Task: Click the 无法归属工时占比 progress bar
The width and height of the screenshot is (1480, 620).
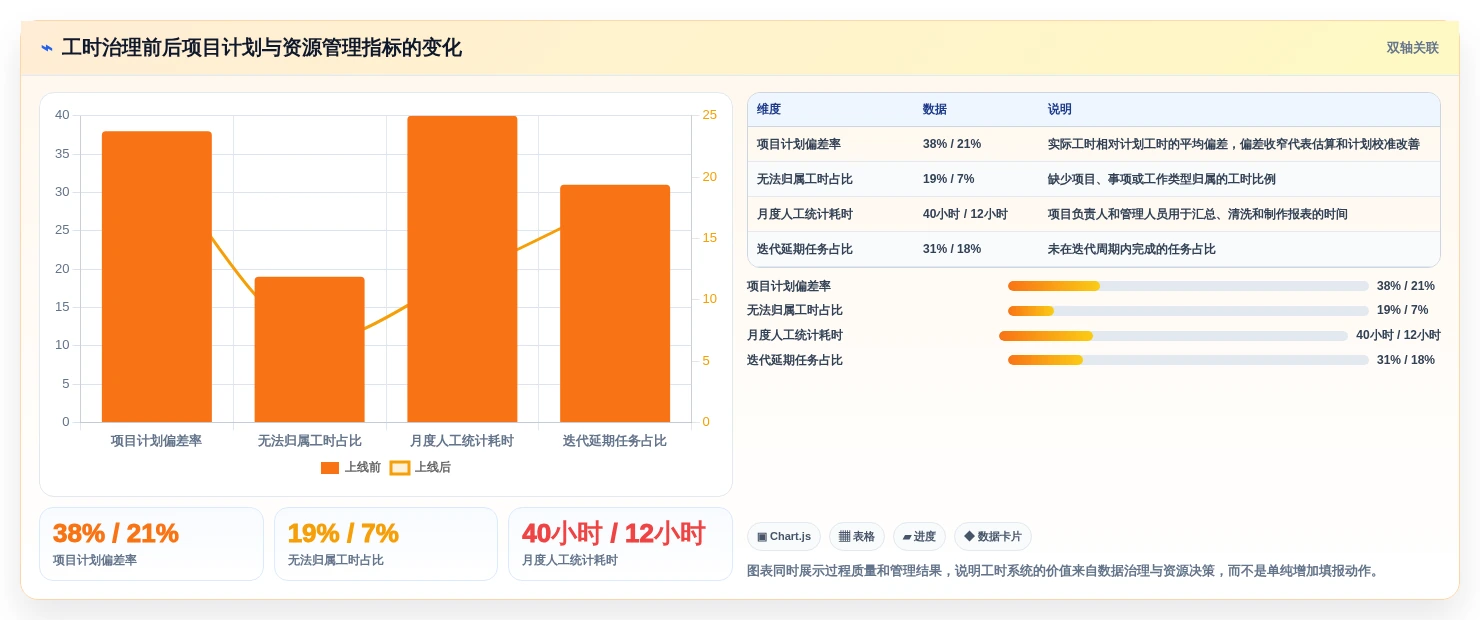Action: coord(1188,311)
